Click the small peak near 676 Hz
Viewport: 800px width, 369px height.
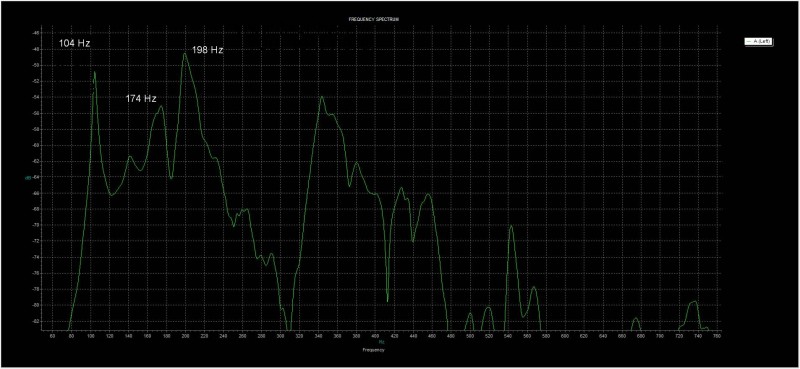(x=636, y=318)
